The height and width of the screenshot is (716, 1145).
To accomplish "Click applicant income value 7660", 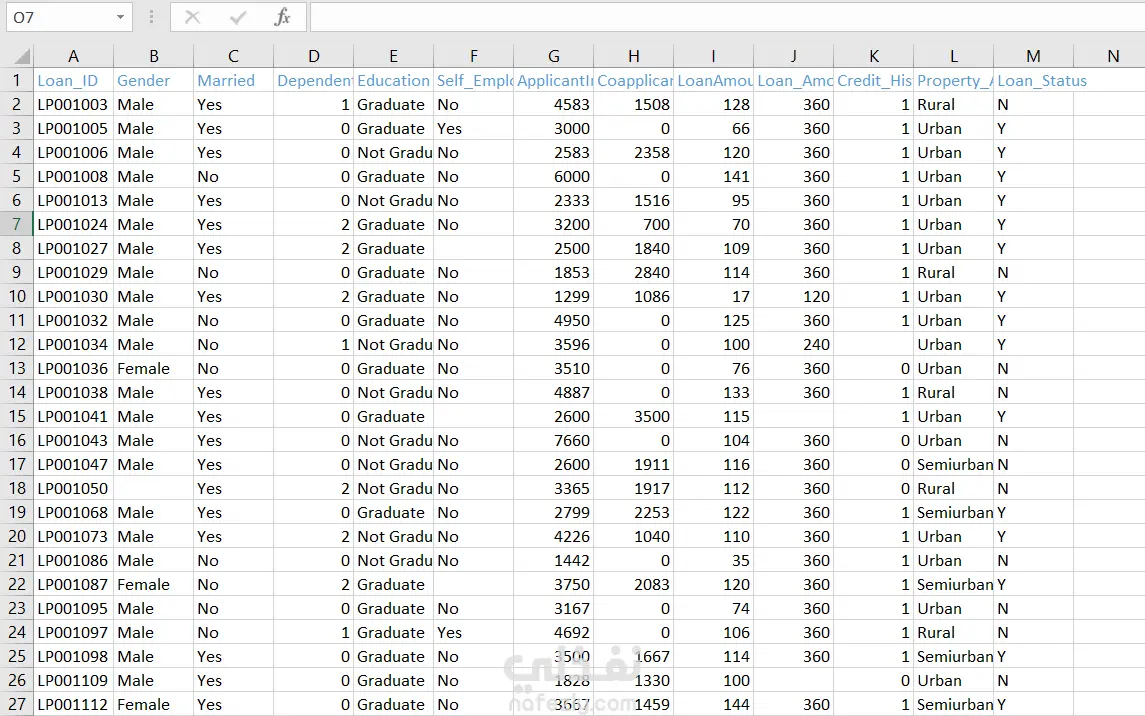I will point(554,440).
